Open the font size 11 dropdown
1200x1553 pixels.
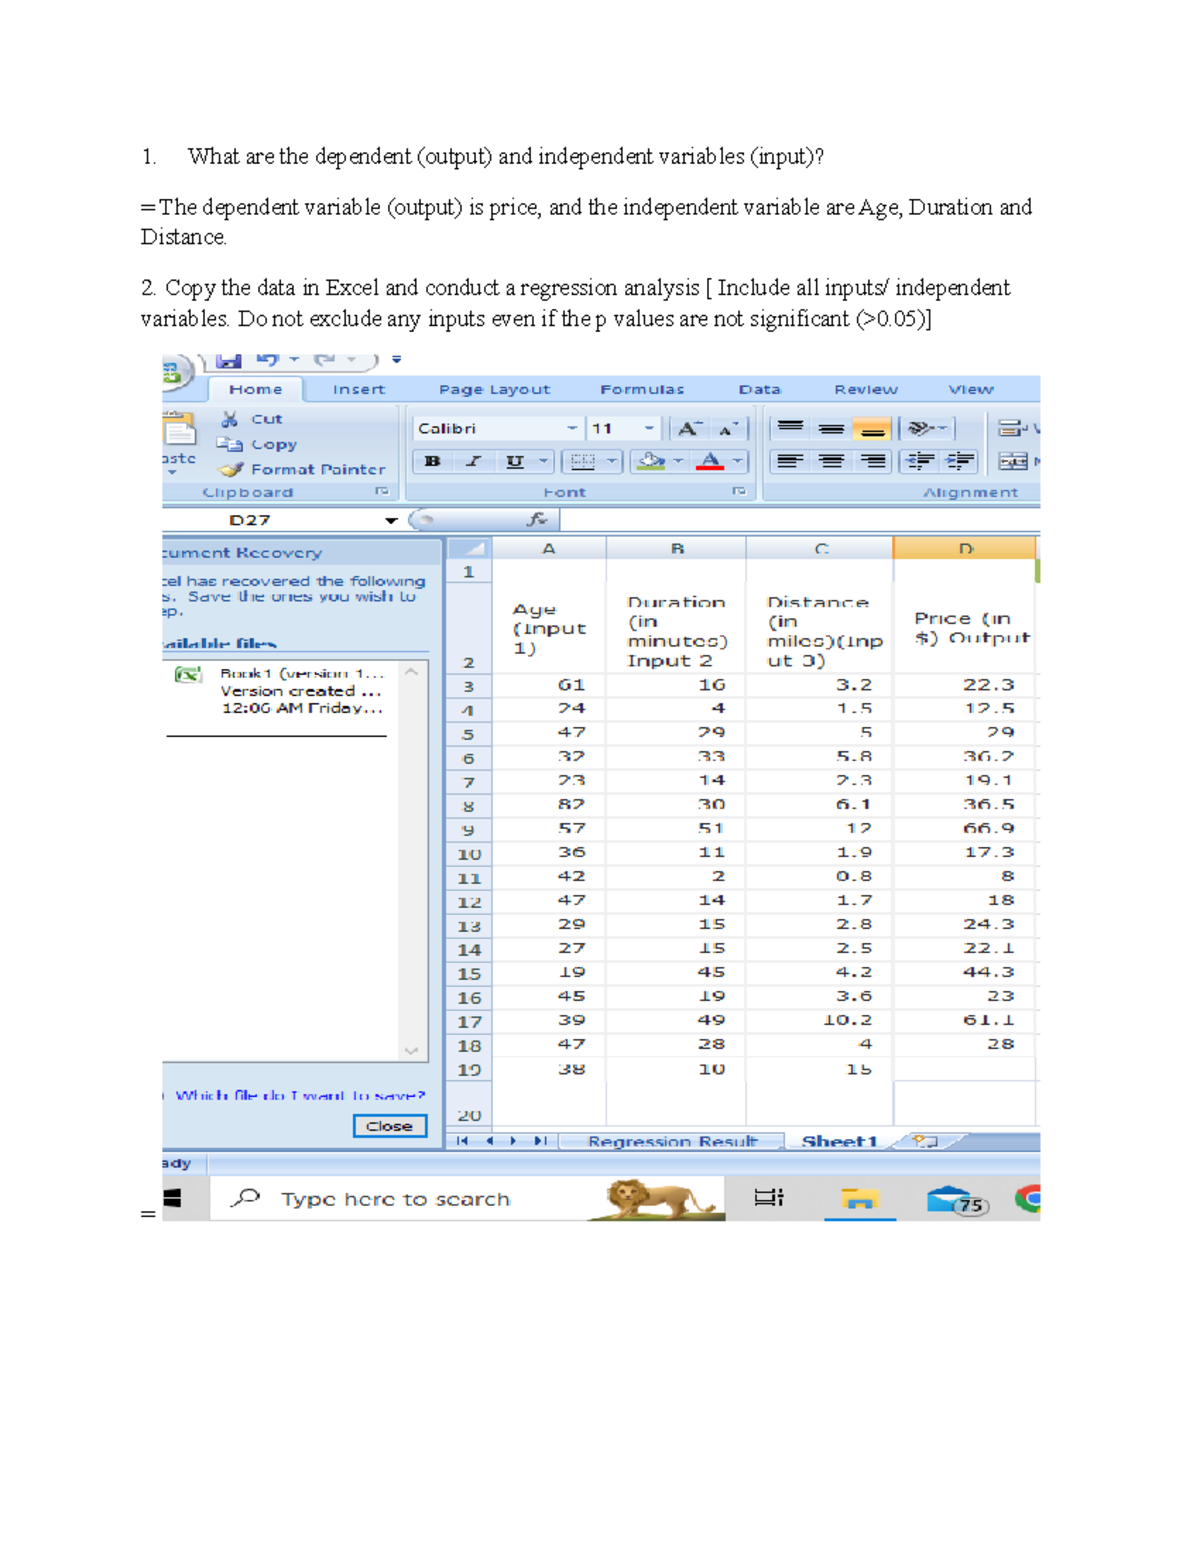pyautogui.click(x=649, y=428)
